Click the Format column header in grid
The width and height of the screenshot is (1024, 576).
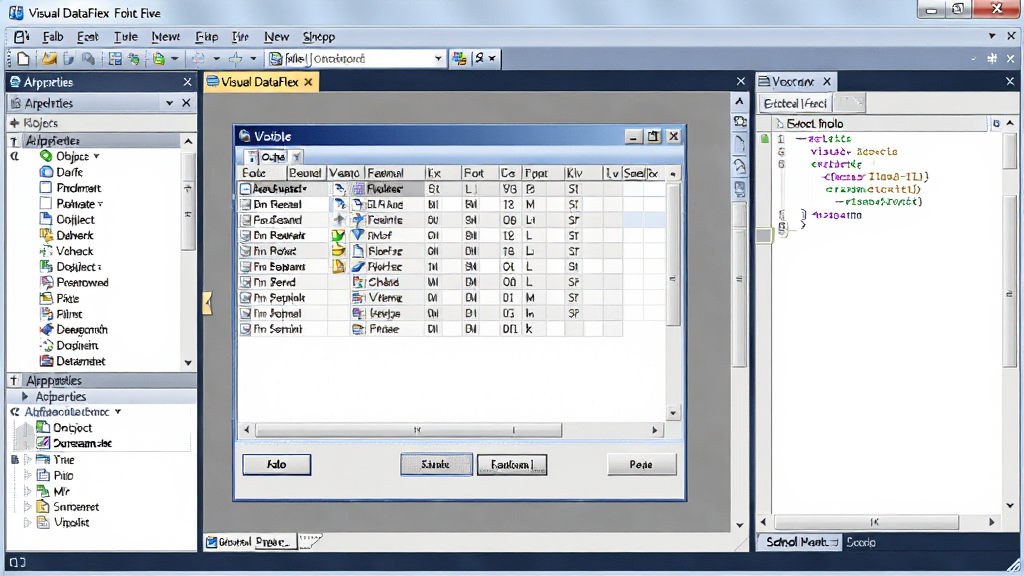394,173
